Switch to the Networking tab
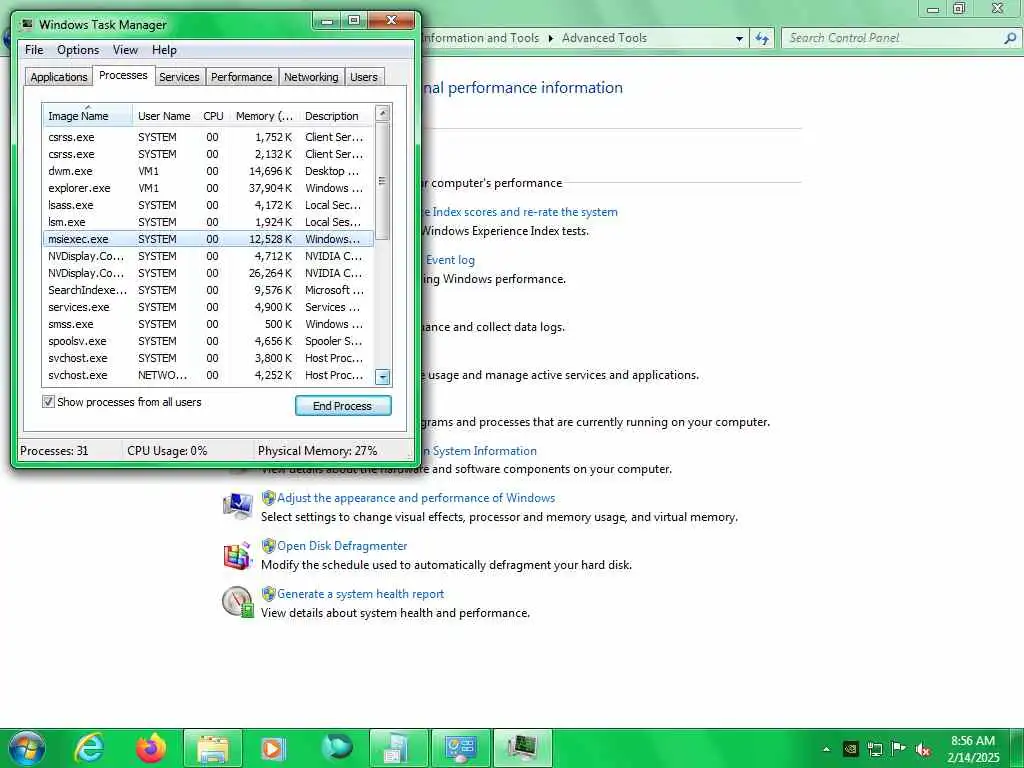1024x768 pixels. click(311, 76)
